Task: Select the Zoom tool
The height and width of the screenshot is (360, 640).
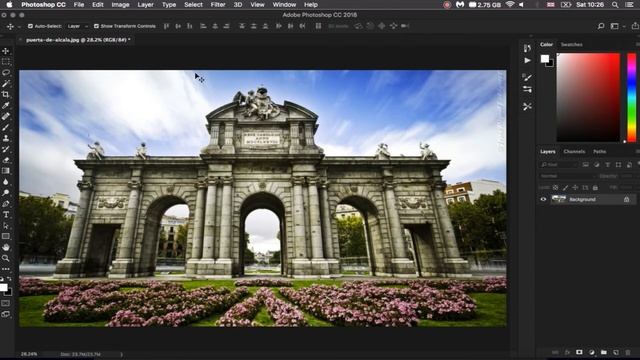Action: click(x=6, y=258)
